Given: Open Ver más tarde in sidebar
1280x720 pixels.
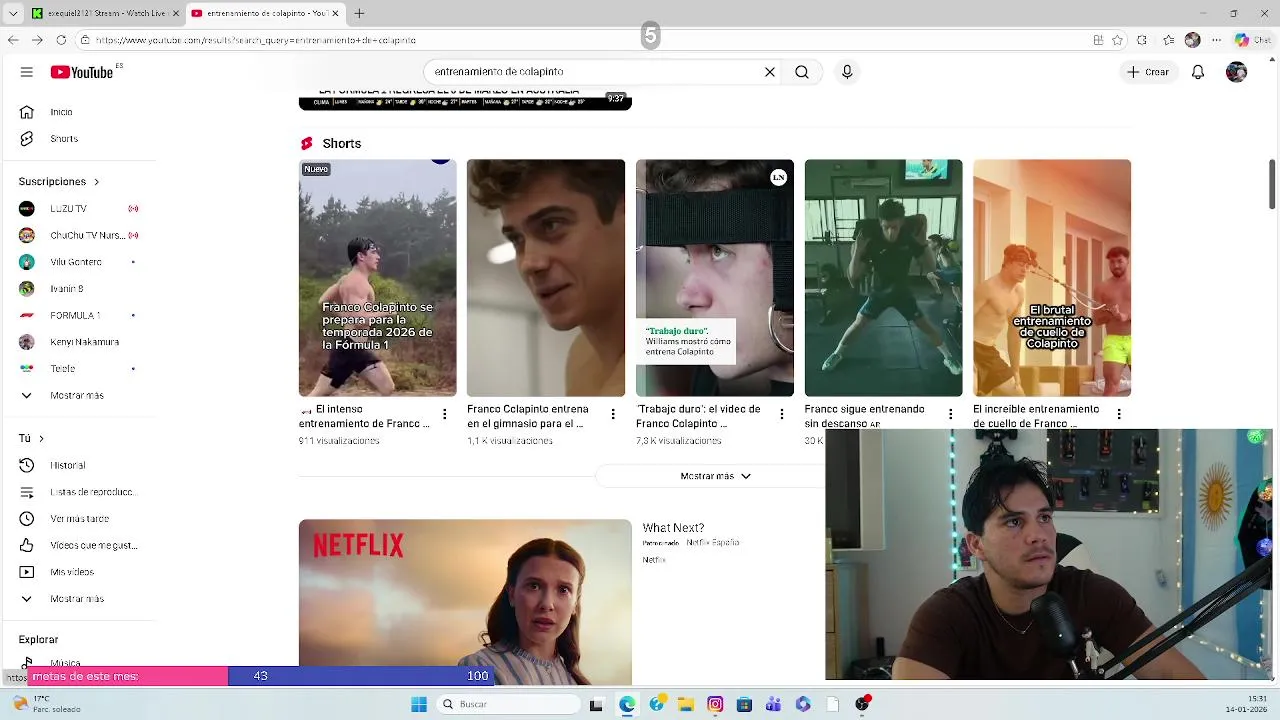Looking at the screenshot, I should pyautogui.click(x=79, y=519).
